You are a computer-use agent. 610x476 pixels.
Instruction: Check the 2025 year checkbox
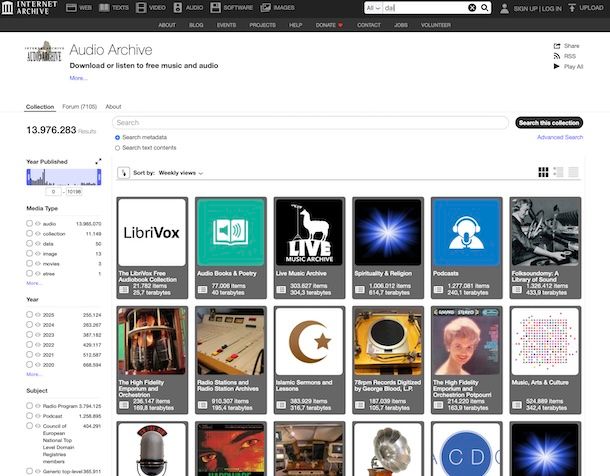30,314
